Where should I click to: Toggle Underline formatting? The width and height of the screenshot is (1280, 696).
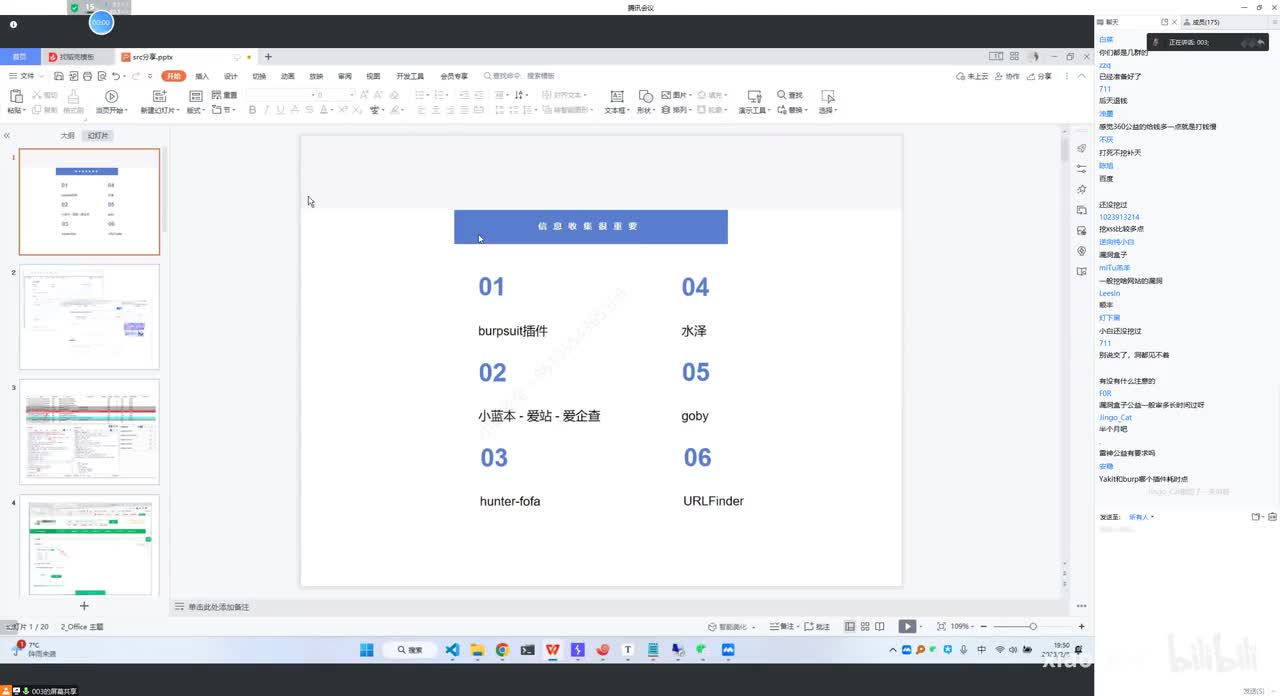tap(280, 110)
